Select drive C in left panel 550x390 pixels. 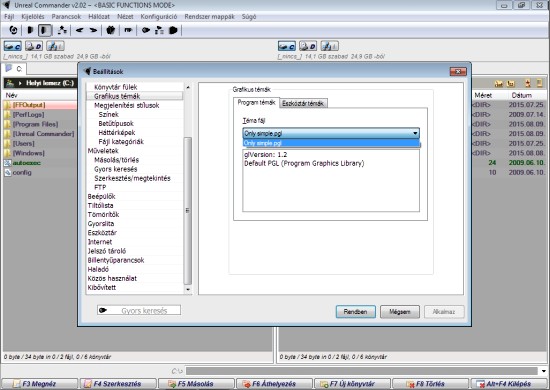tap(13, 46)
